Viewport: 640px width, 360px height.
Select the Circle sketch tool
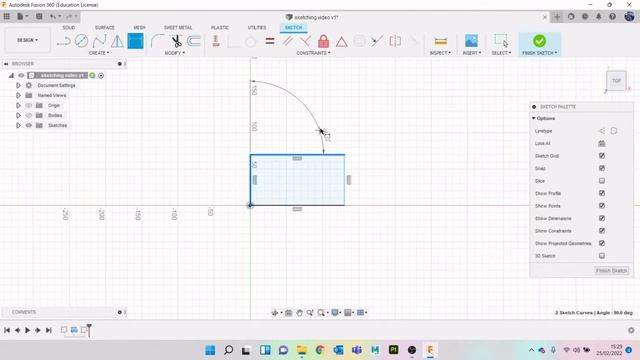(81, 41)
